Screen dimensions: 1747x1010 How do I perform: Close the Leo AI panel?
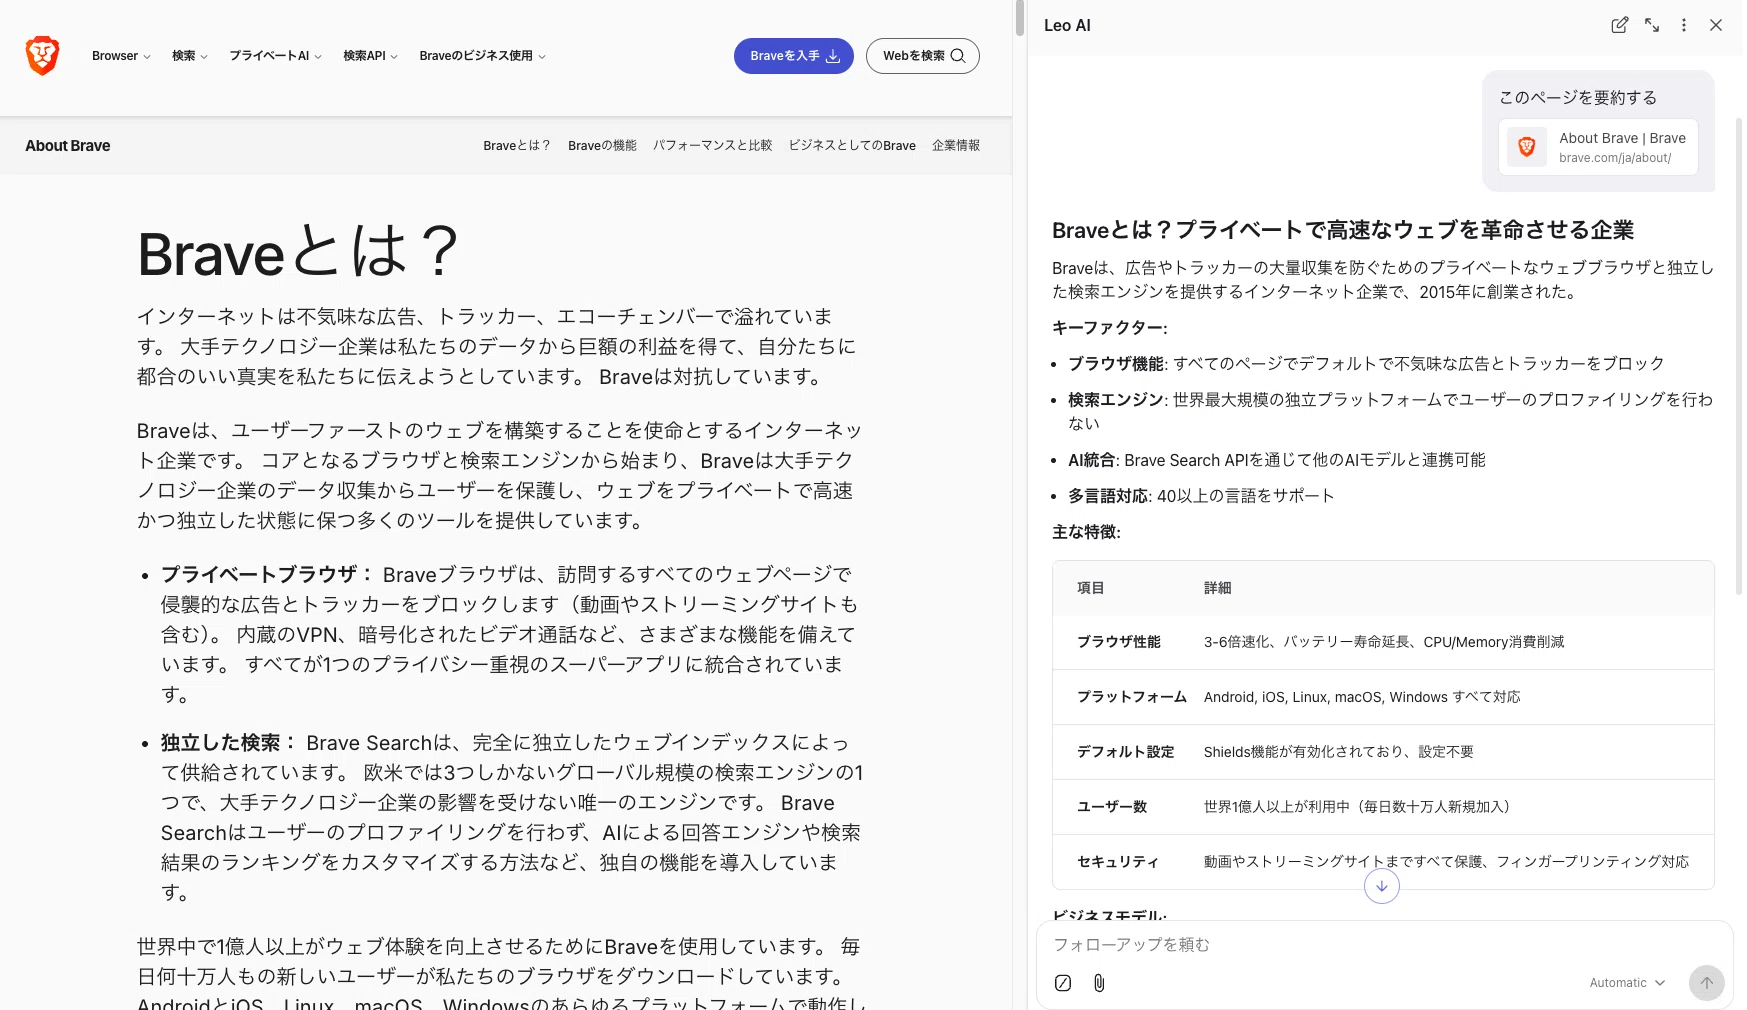(1716, 25)
